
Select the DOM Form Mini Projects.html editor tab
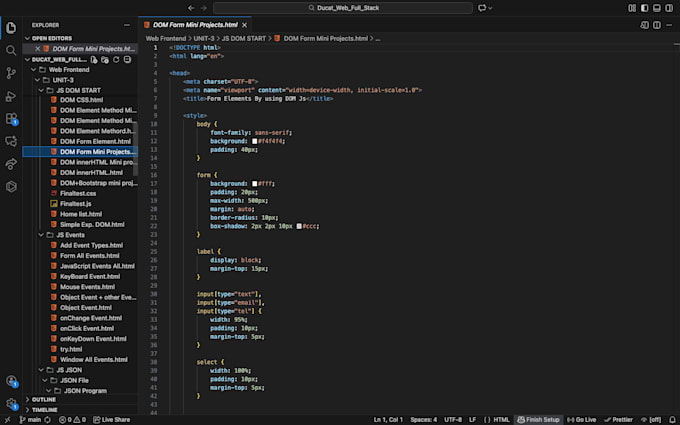pos(195,25)
